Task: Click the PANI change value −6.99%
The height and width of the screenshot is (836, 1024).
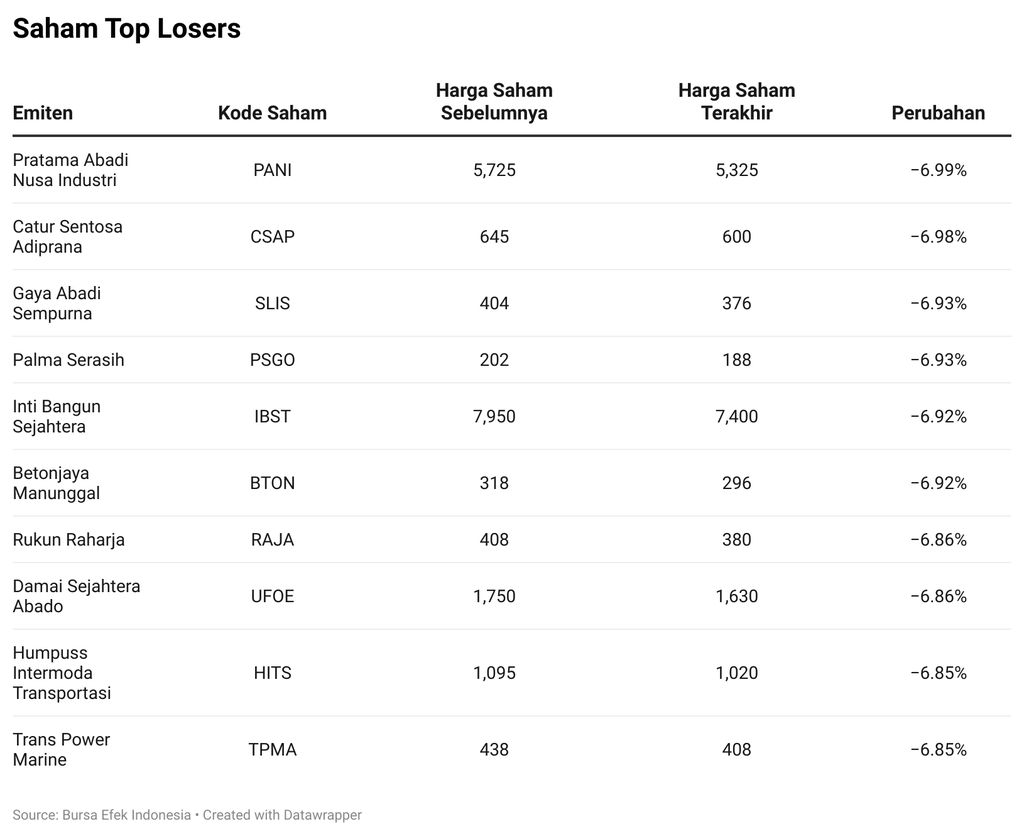Action: [938, 170]
